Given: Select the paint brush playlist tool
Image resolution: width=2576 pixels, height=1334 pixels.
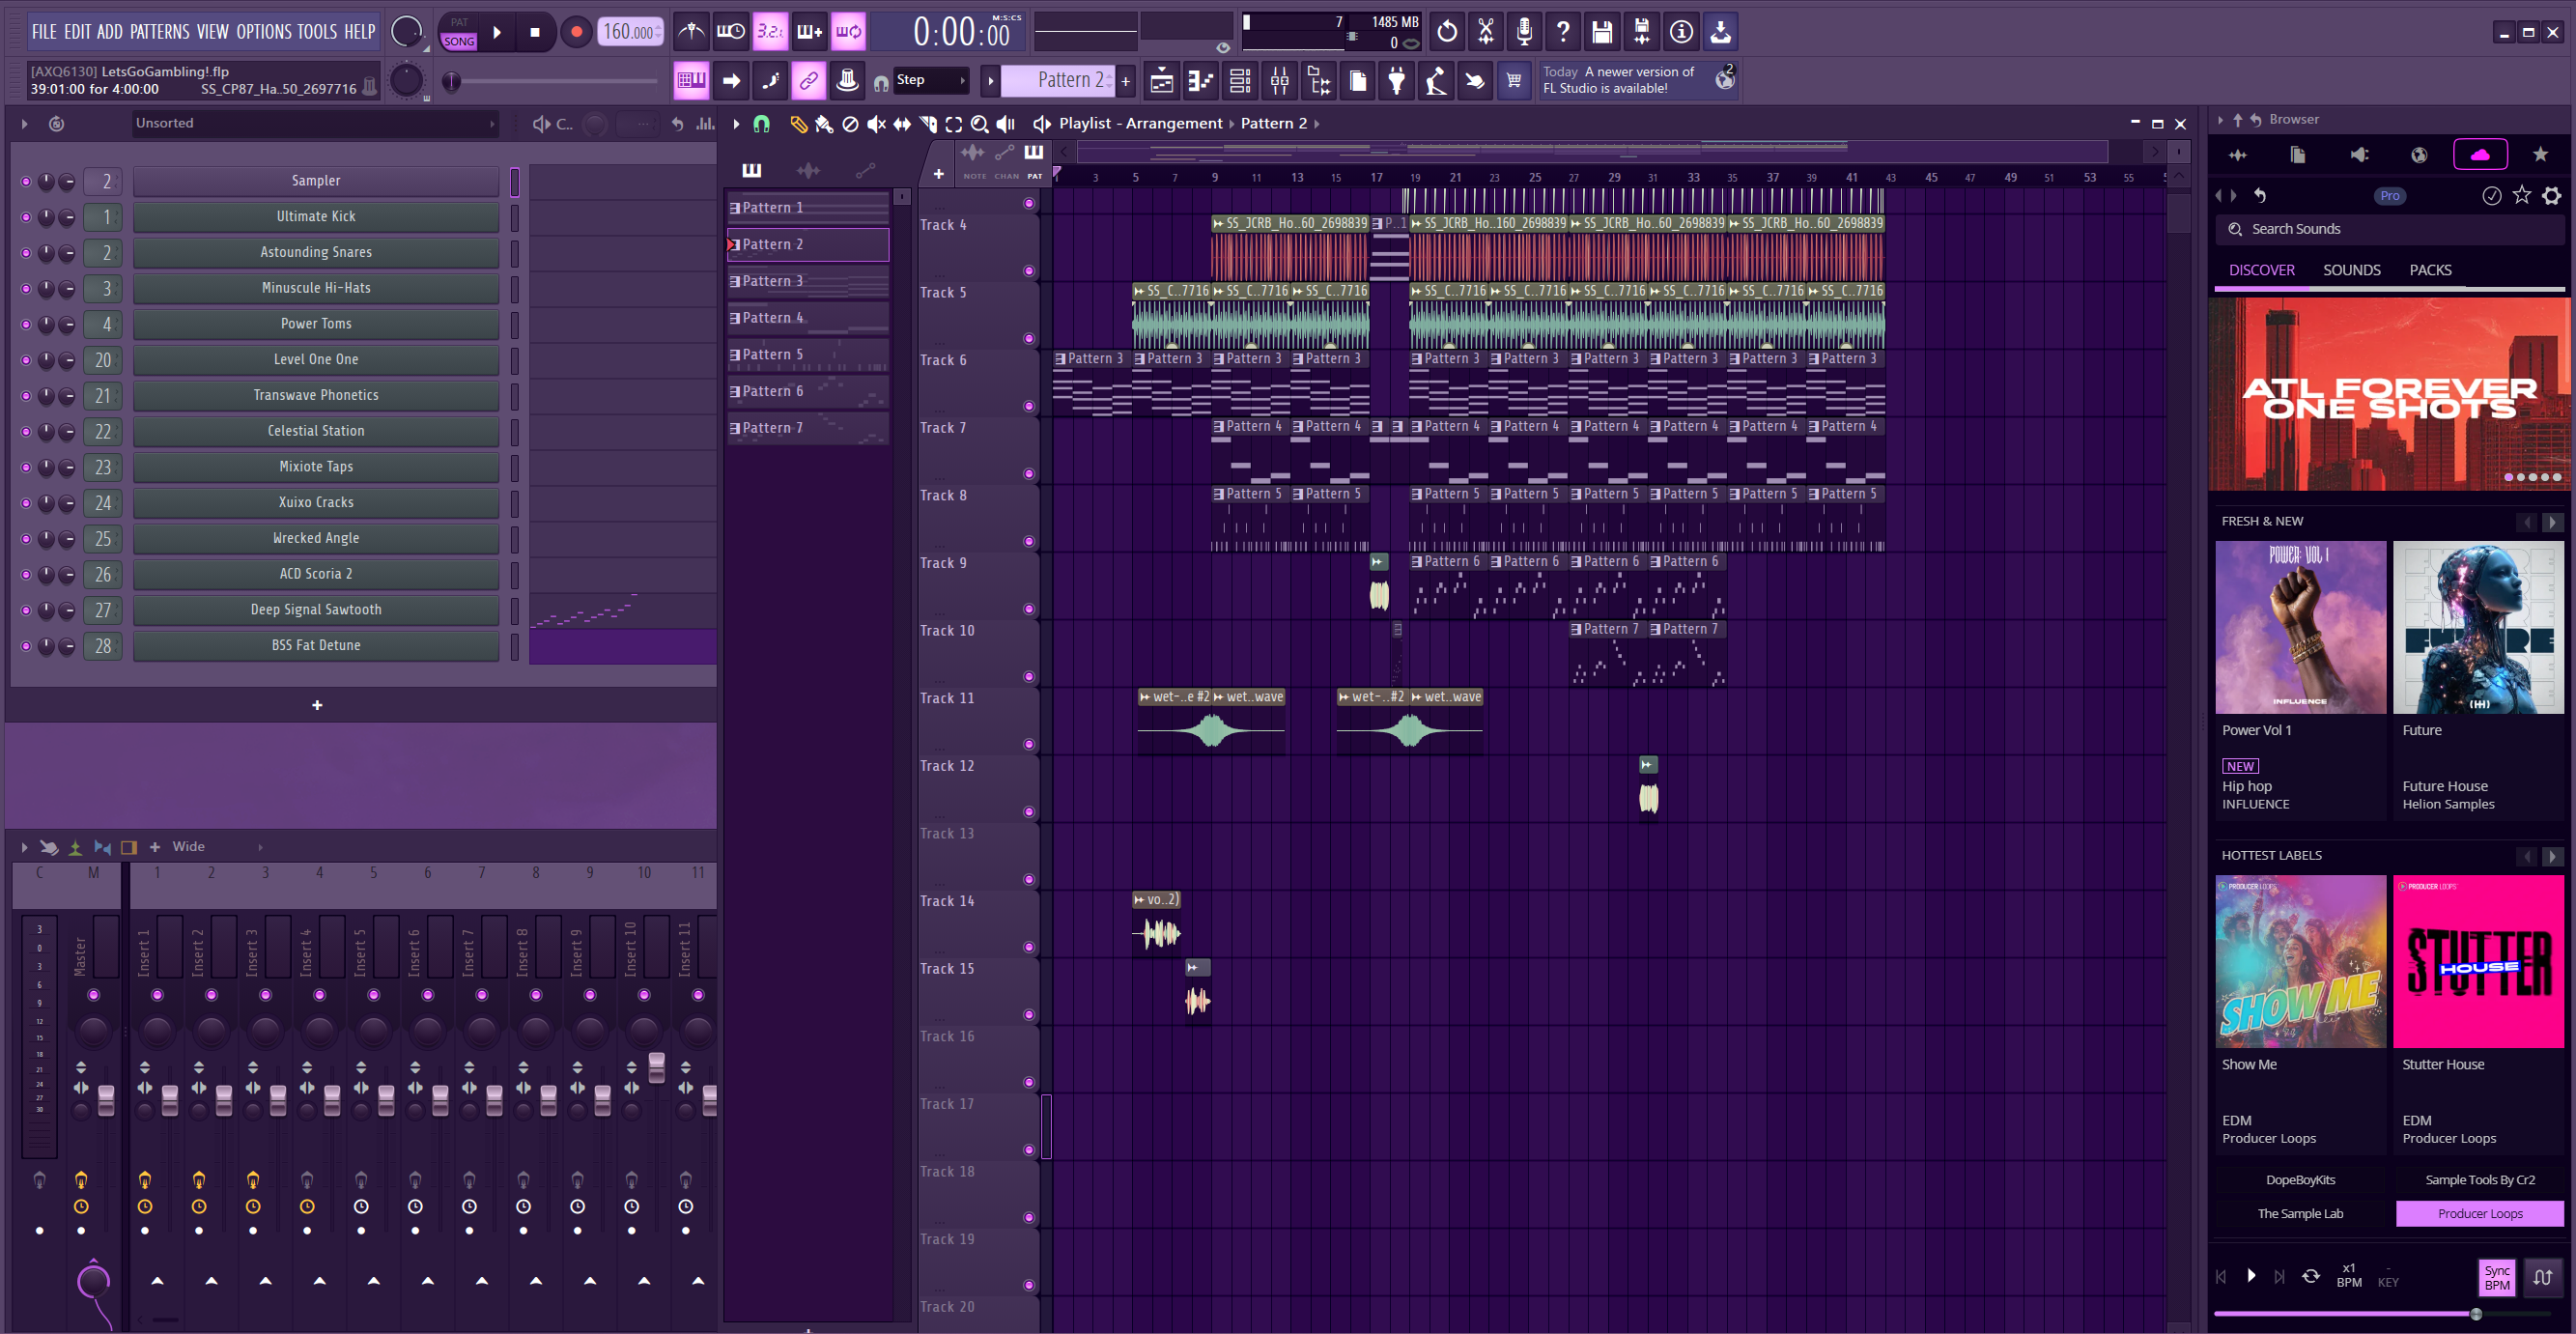Looking at the screenshot, I should pos(824,124).
